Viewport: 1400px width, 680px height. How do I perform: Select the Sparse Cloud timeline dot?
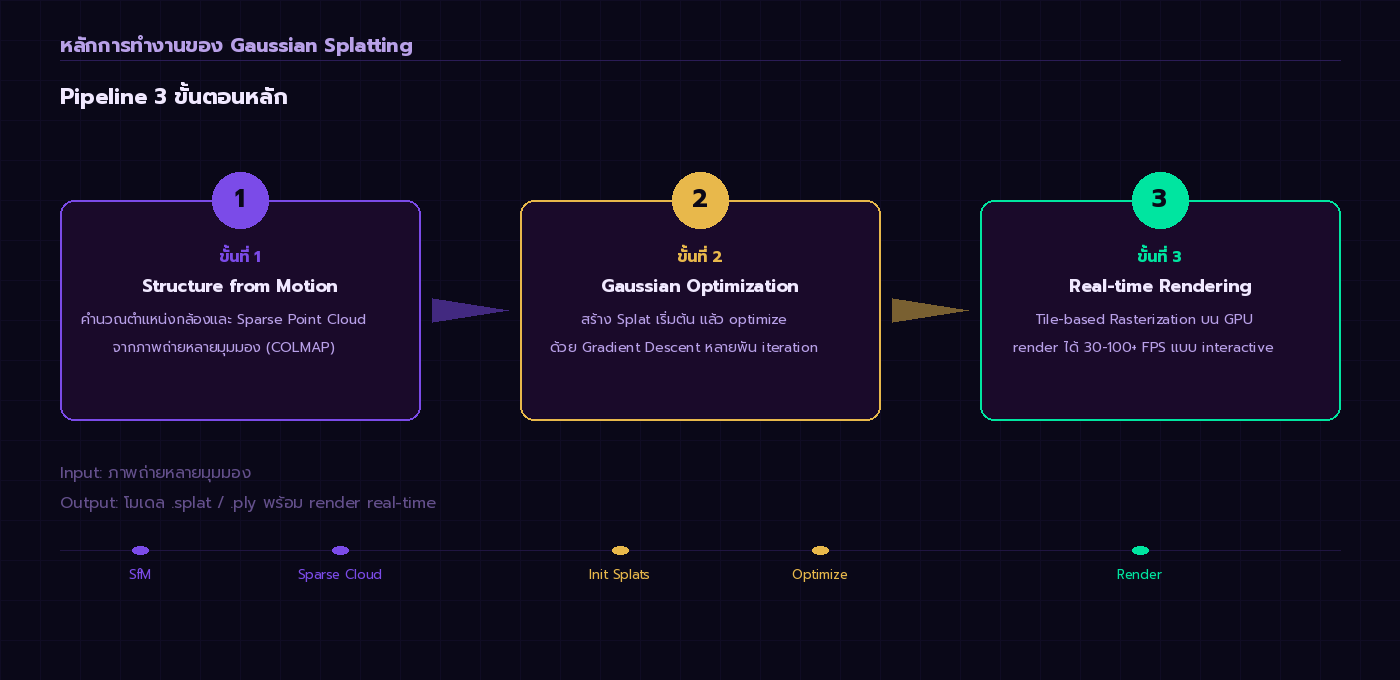coord(340,550)
